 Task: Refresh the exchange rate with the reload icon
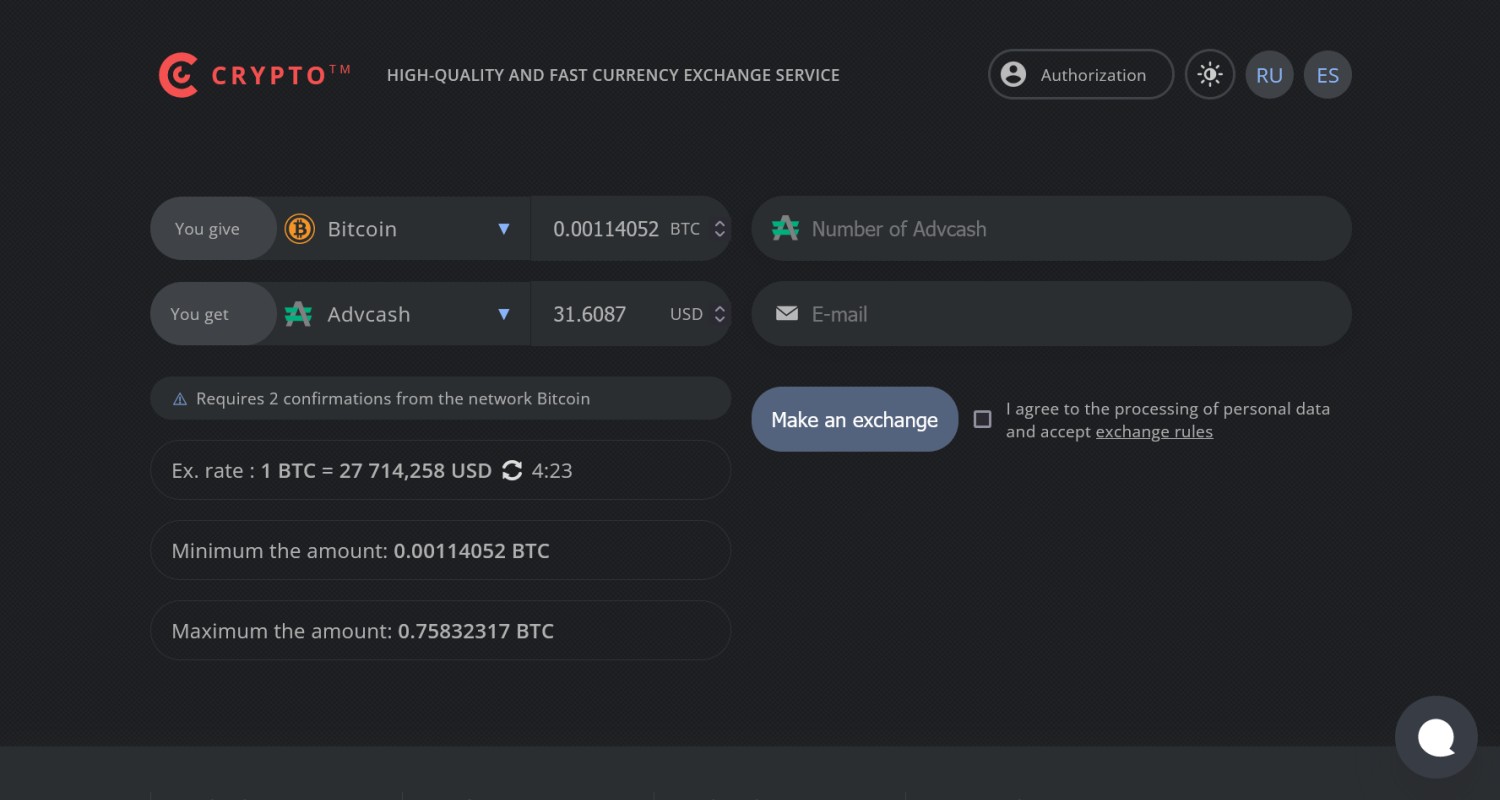[x=512, y=470]
